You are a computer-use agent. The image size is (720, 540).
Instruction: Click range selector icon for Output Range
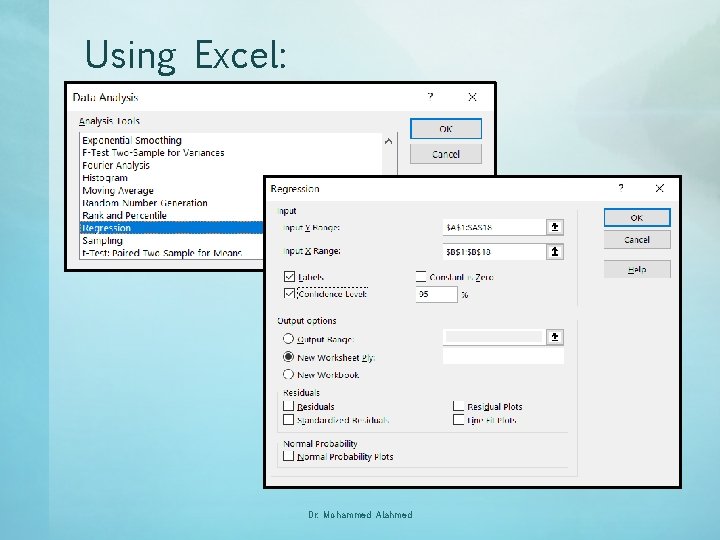point(555,337)
